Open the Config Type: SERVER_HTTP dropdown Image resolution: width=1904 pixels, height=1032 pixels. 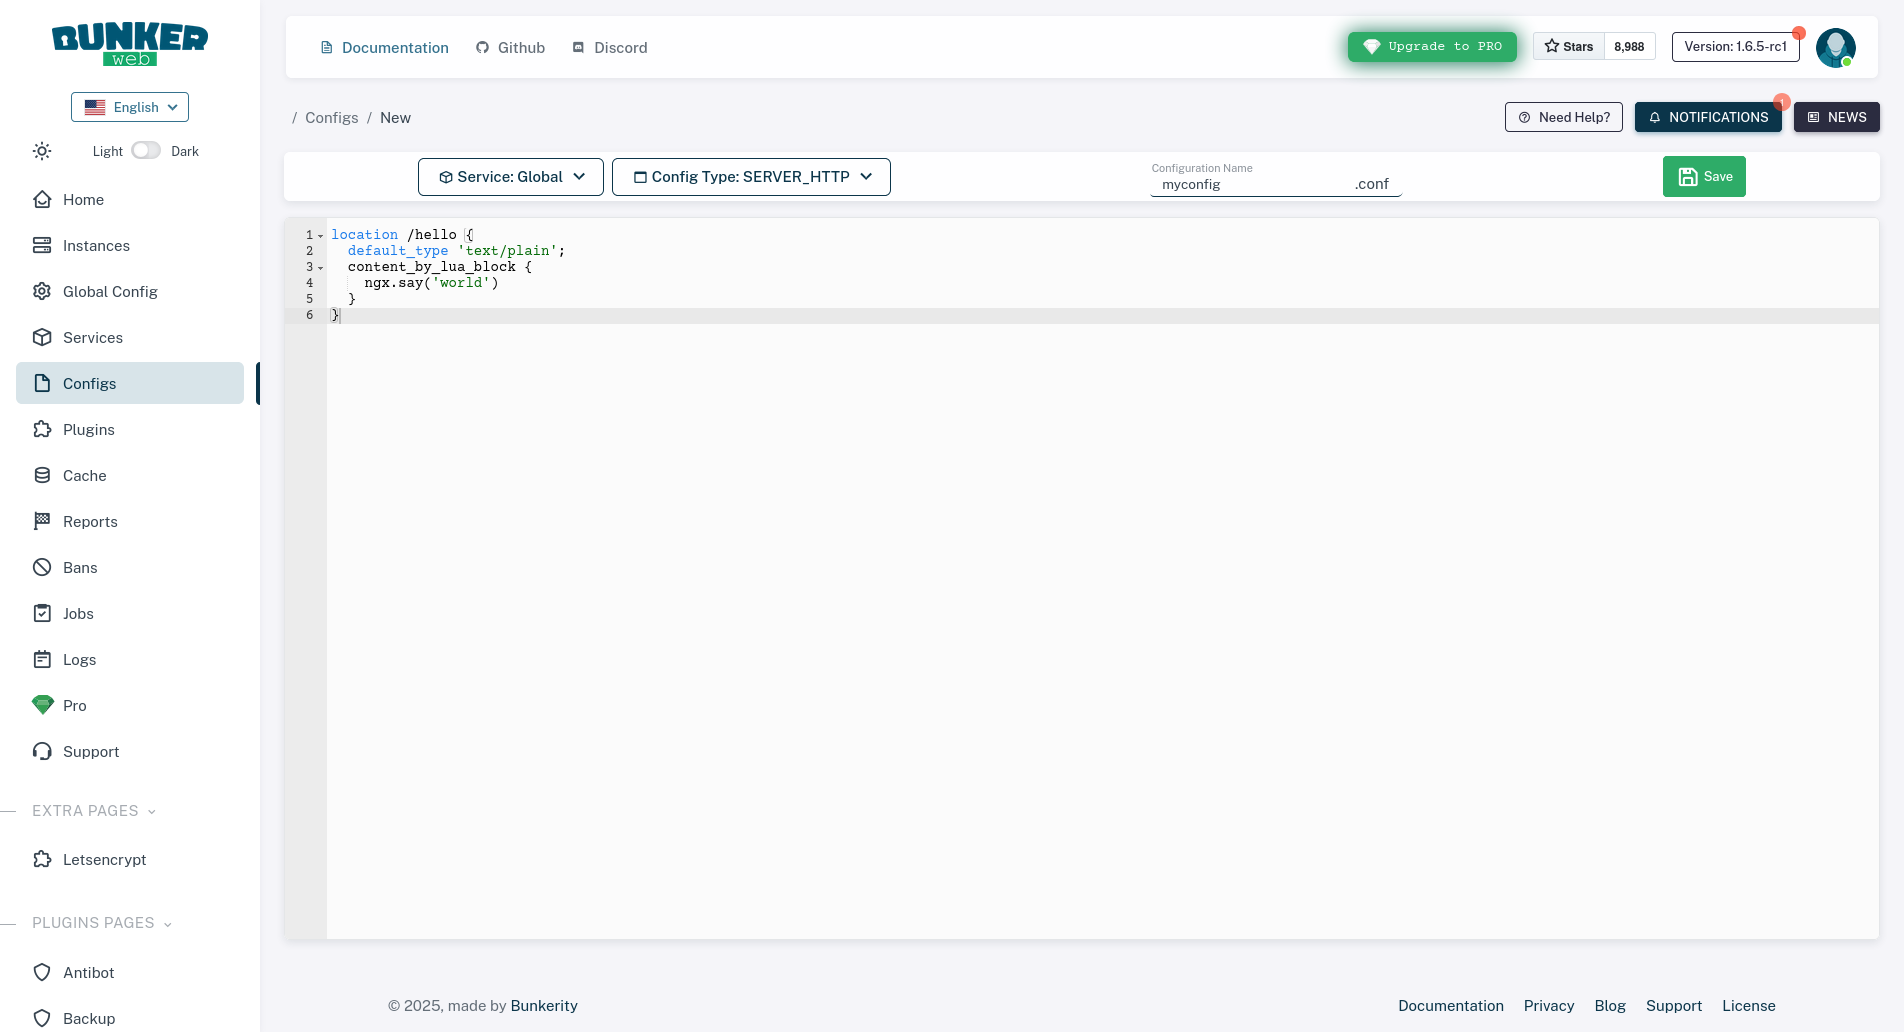(x=751, y=176)
